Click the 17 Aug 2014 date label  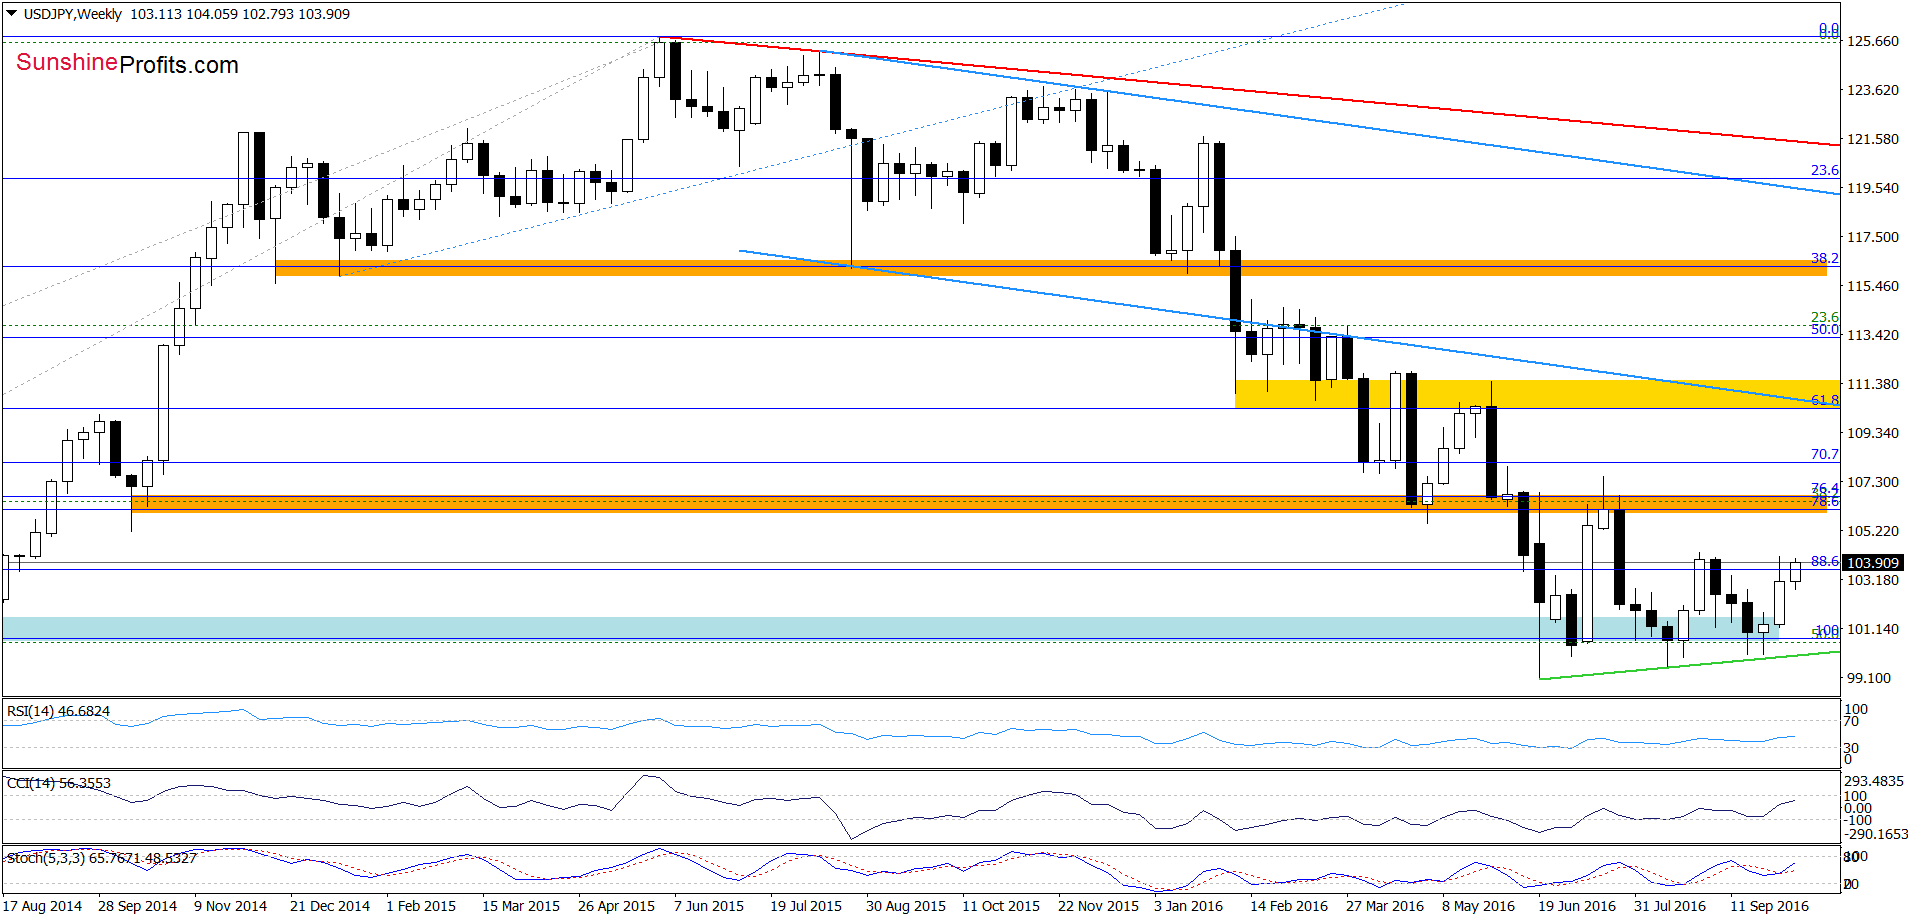tap(42, 906)
